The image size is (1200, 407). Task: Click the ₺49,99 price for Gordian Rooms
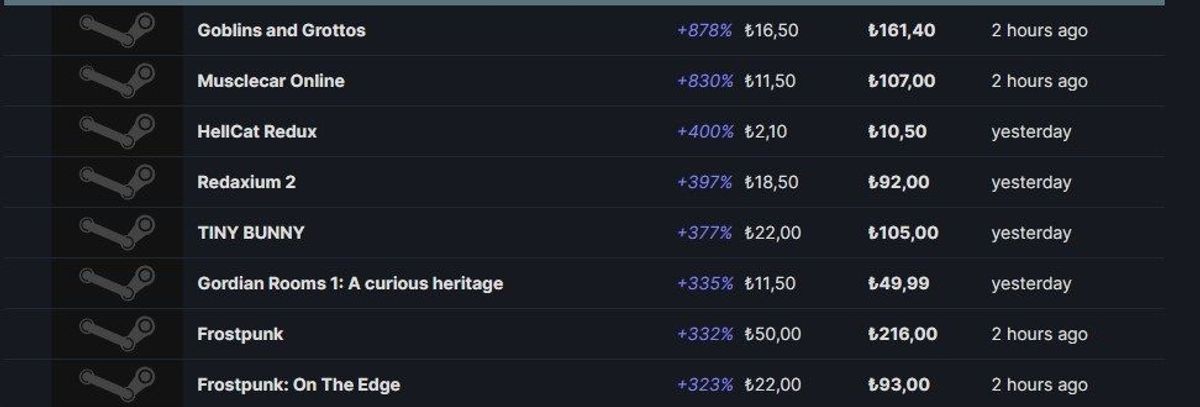coord(898,283)
